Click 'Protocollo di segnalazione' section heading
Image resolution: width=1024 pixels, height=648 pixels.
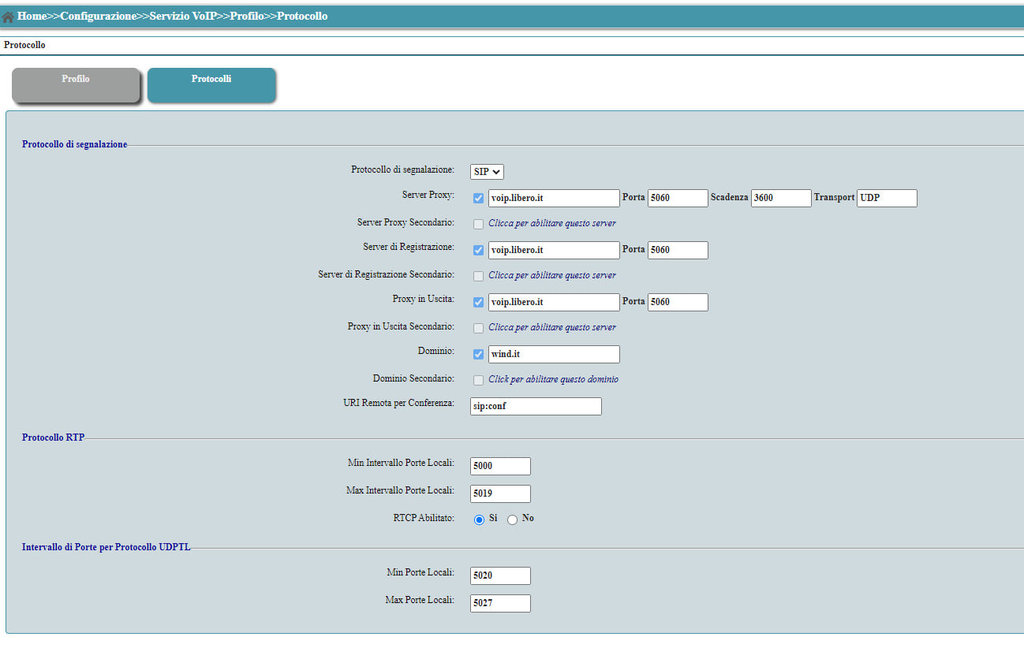coord(74,144)
